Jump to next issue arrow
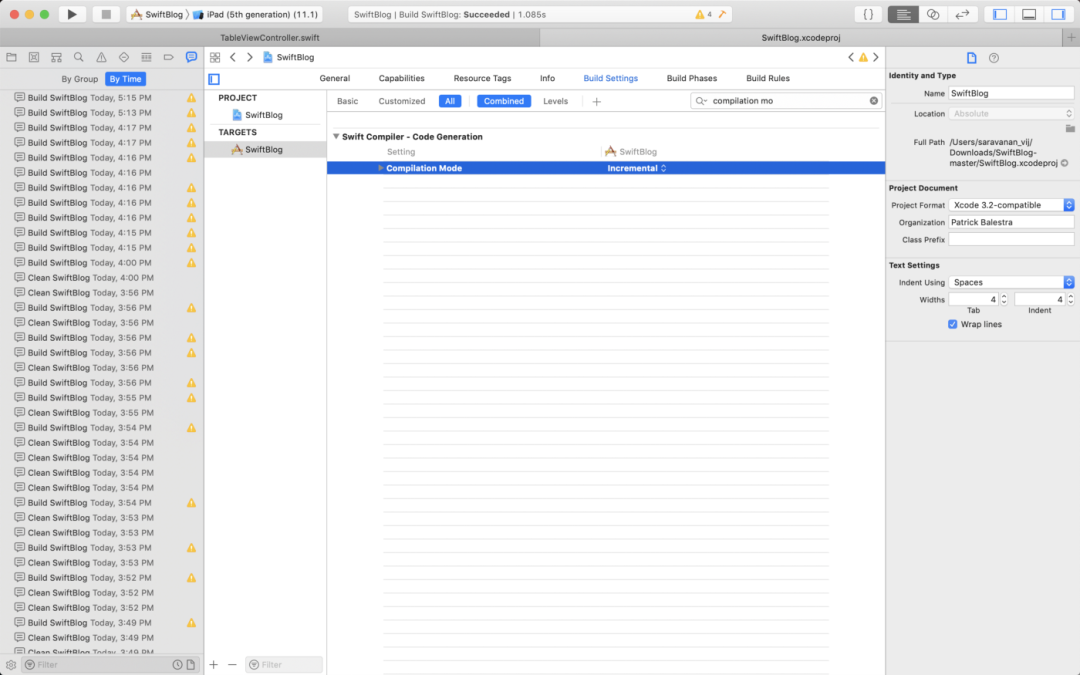This screenshot has width=1080, height=675. [x=876, y=57]
